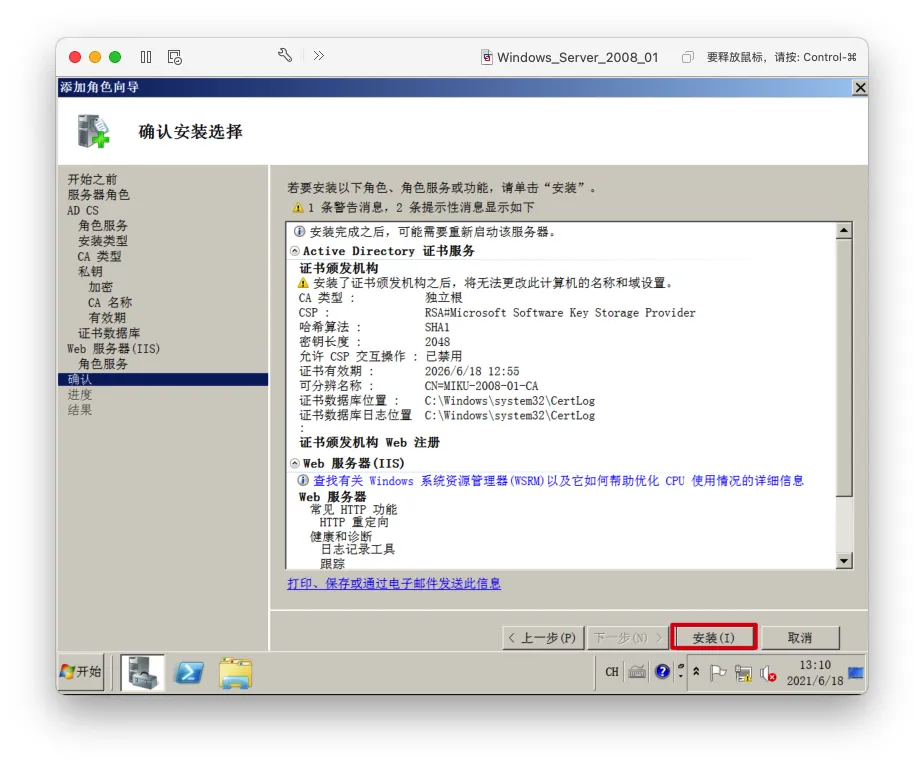This screenshot has height=769, width=924.
Task: Select the highlighted 确认 step
Action: point(163,379)
